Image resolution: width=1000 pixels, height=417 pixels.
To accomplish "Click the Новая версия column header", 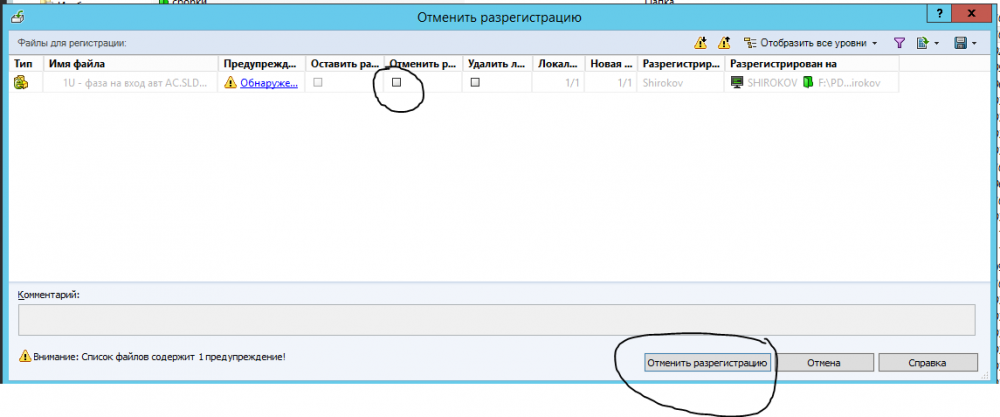I will click(611, 64).
